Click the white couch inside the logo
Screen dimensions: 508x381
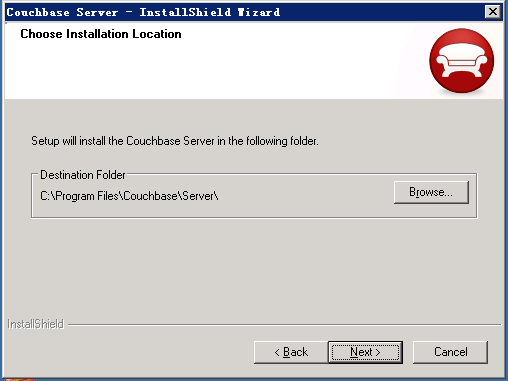tap(462, 61)
